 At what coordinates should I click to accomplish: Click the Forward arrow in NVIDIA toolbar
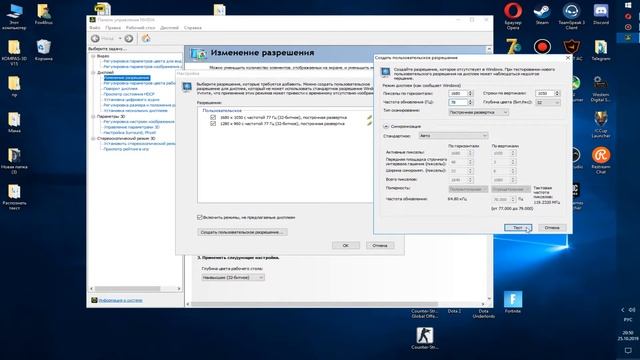pos(129,38)
